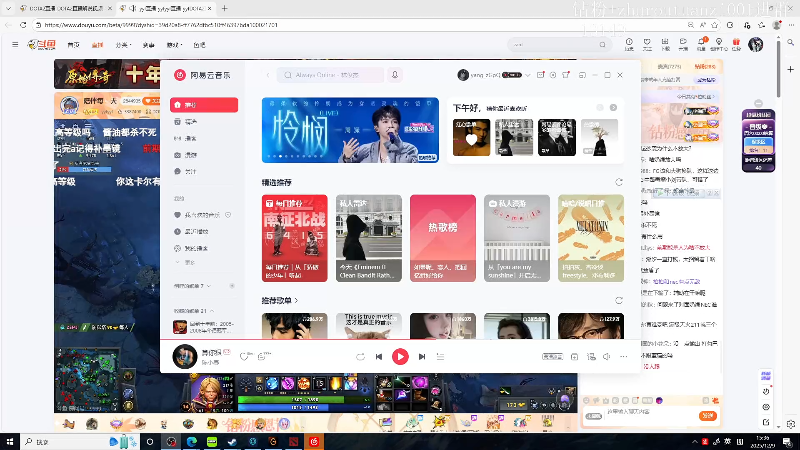Select the 精选 item in NetEase sidebar
Screen dimensions: 800x450
click(204, 121)
